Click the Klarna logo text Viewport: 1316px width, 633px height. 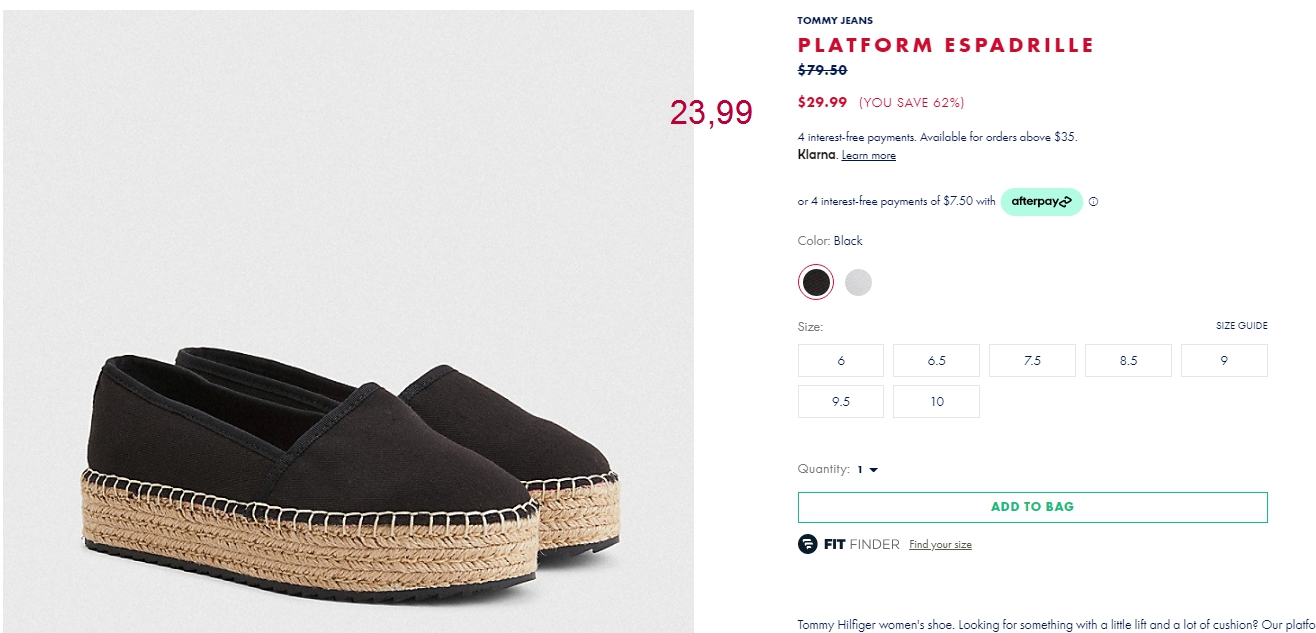coord(816,154)
